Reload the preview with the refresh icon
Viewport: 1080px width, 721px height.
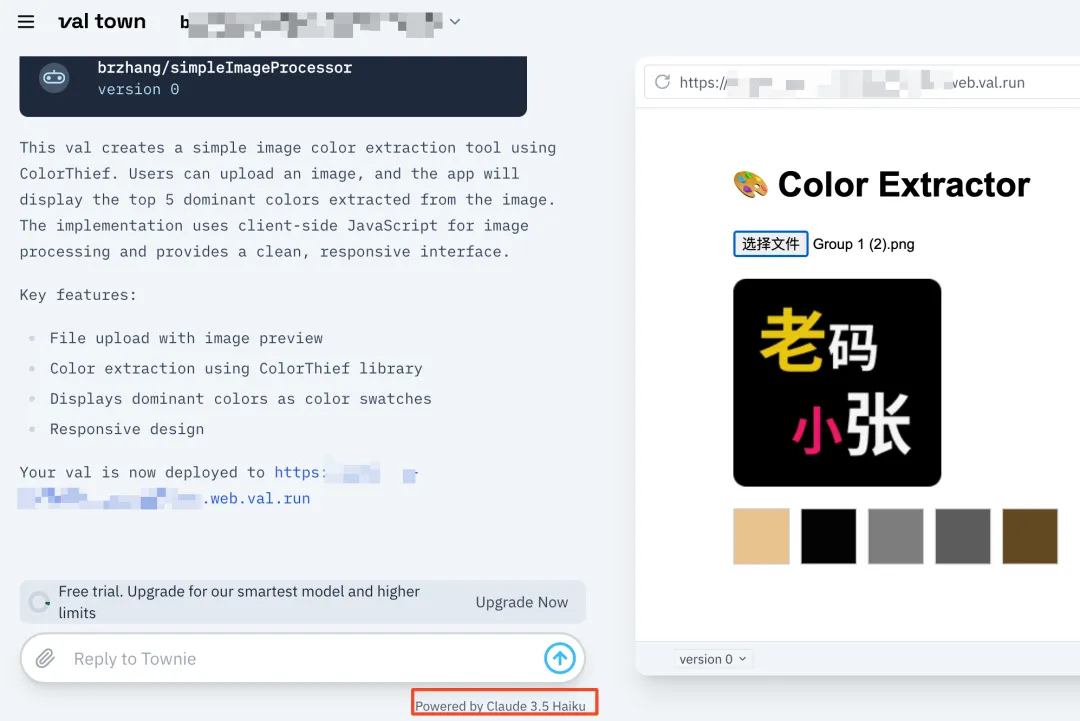click(x=663, y=82)
